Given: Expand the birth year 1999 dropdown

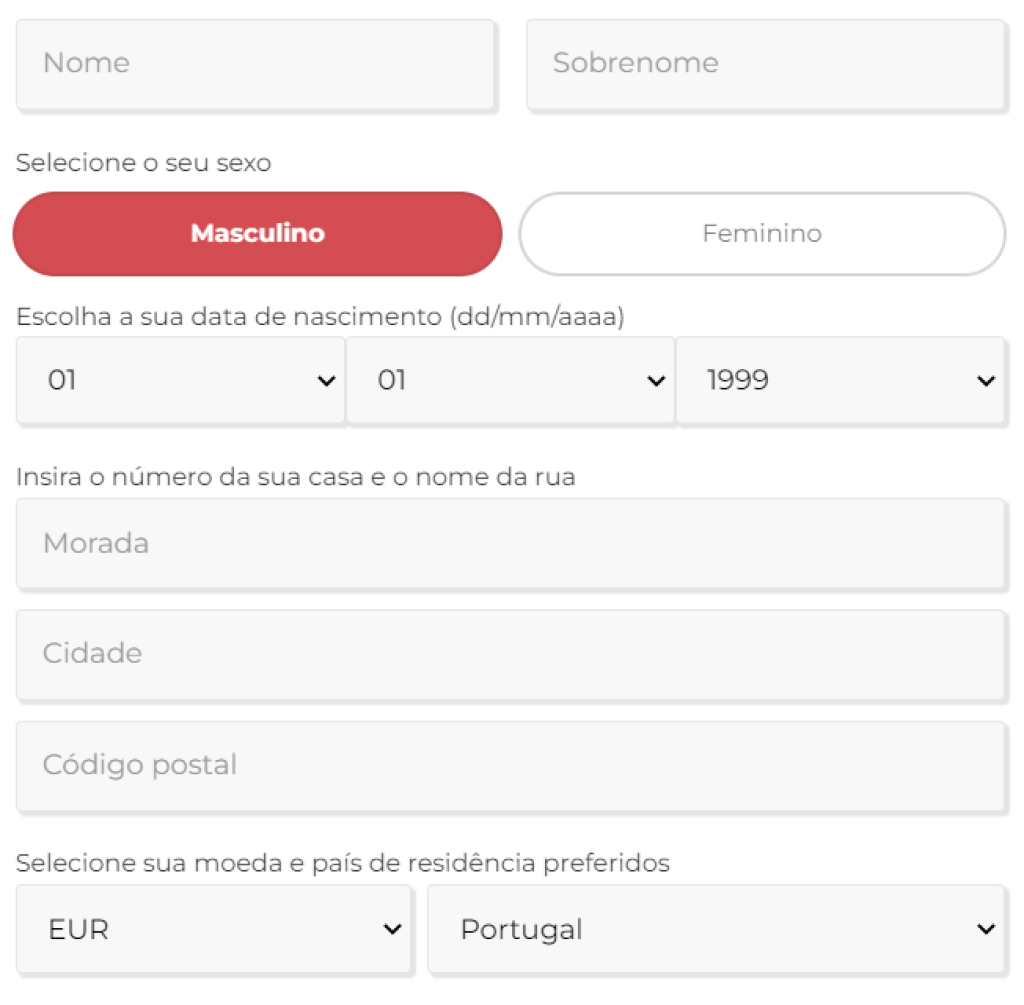Looking at the screenshot, I should click(x=840, y=381).
